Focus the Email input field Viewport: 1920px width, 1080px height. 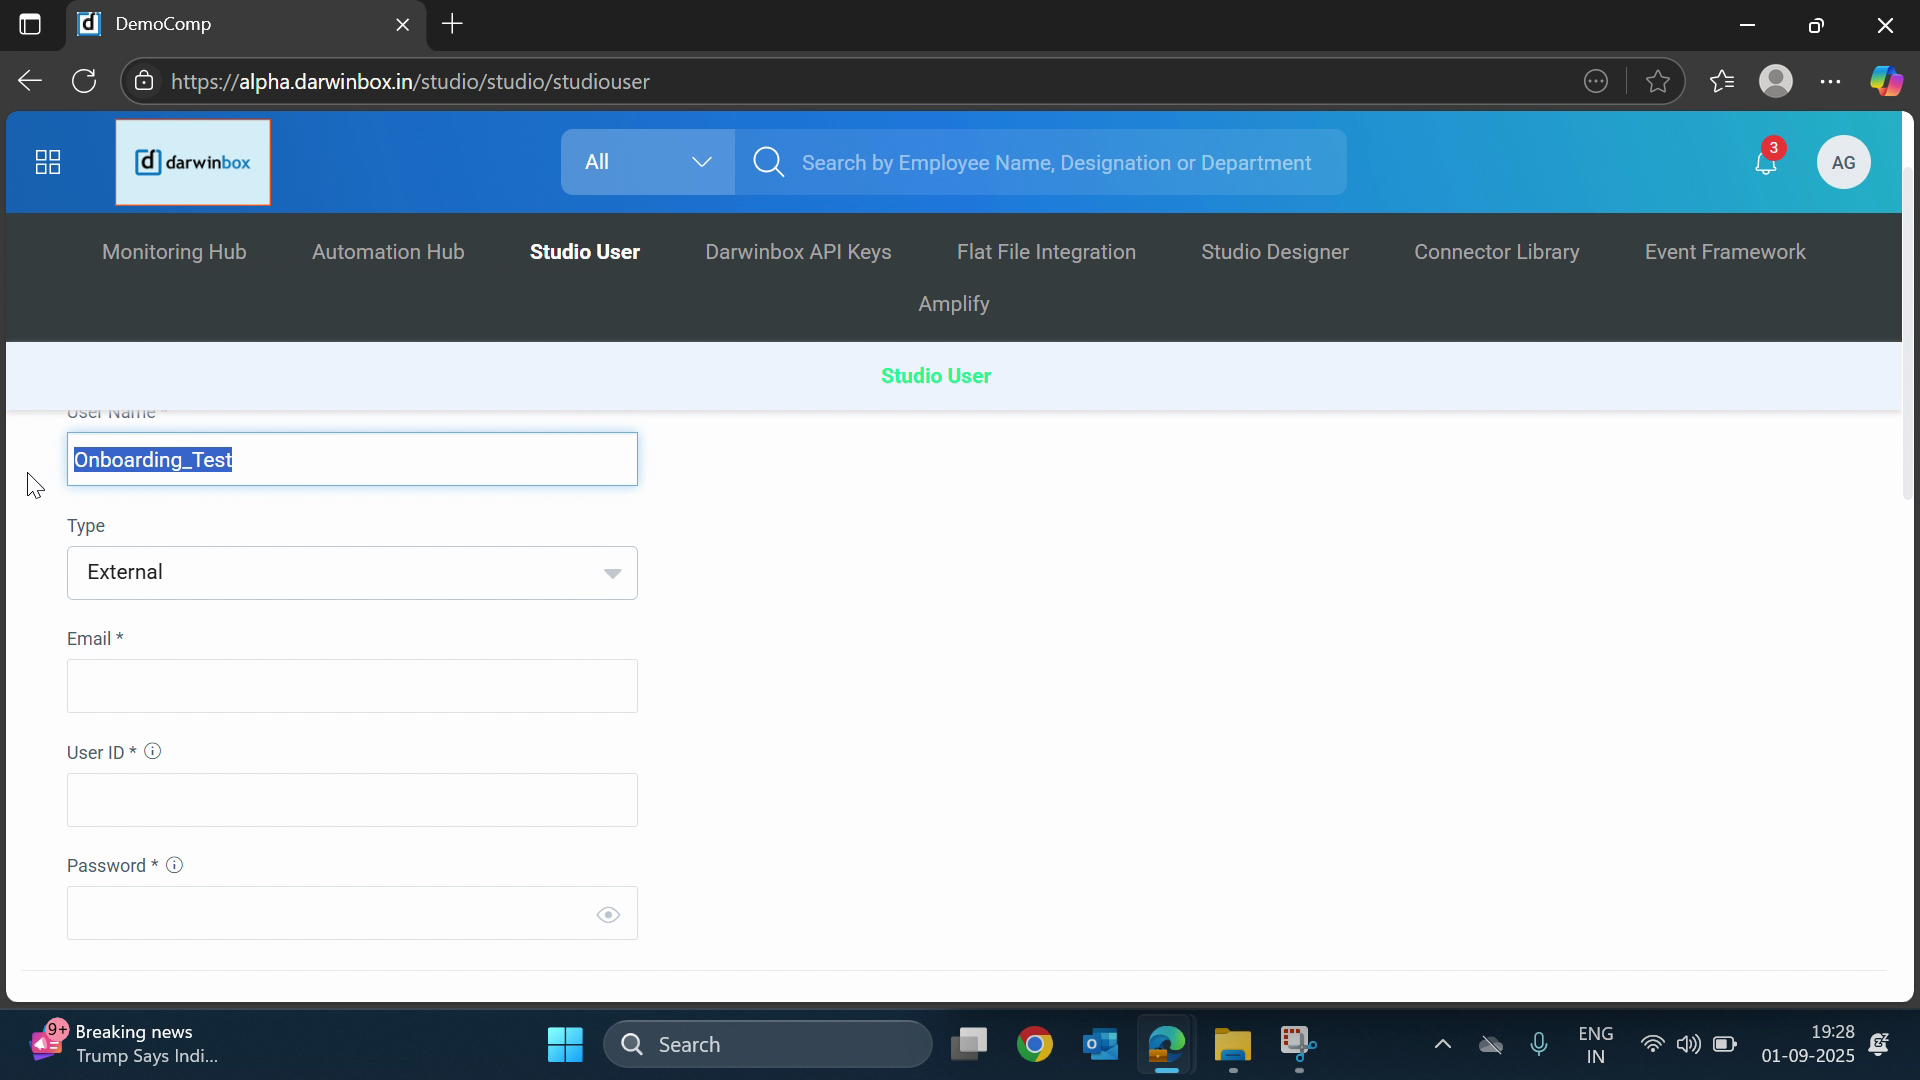click(352, 686)
